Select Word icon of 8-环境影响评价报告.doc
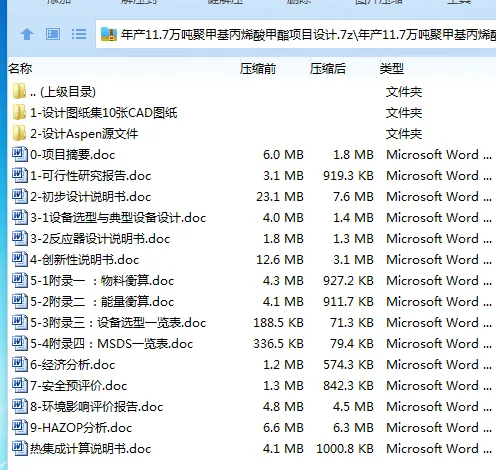 point(20,406)
